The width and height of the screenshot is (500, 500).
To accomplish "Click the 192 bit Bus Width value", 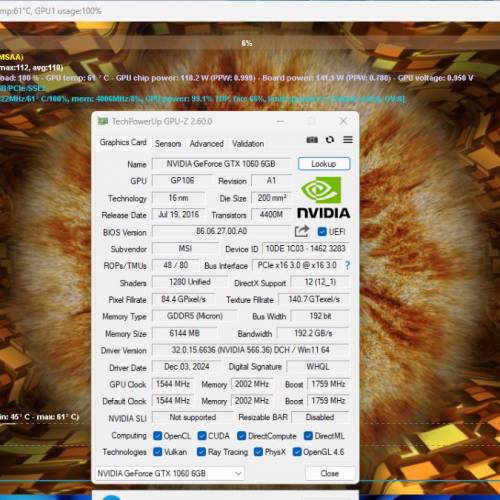I will point(320,316).
